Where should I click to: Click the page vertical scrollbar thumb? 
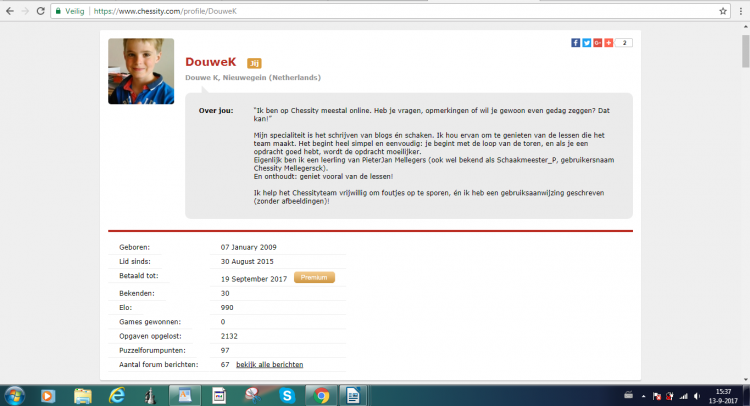745,51
